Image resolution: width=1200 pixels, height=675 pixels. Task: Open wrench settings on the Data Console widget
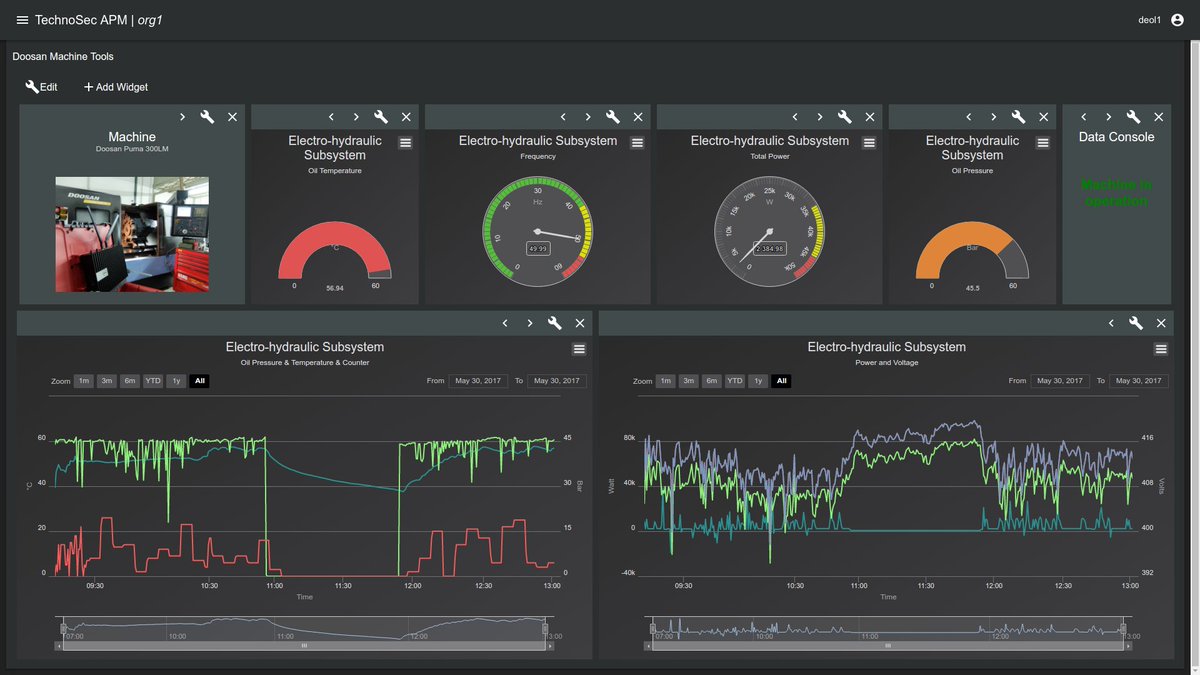point(1136,116)
